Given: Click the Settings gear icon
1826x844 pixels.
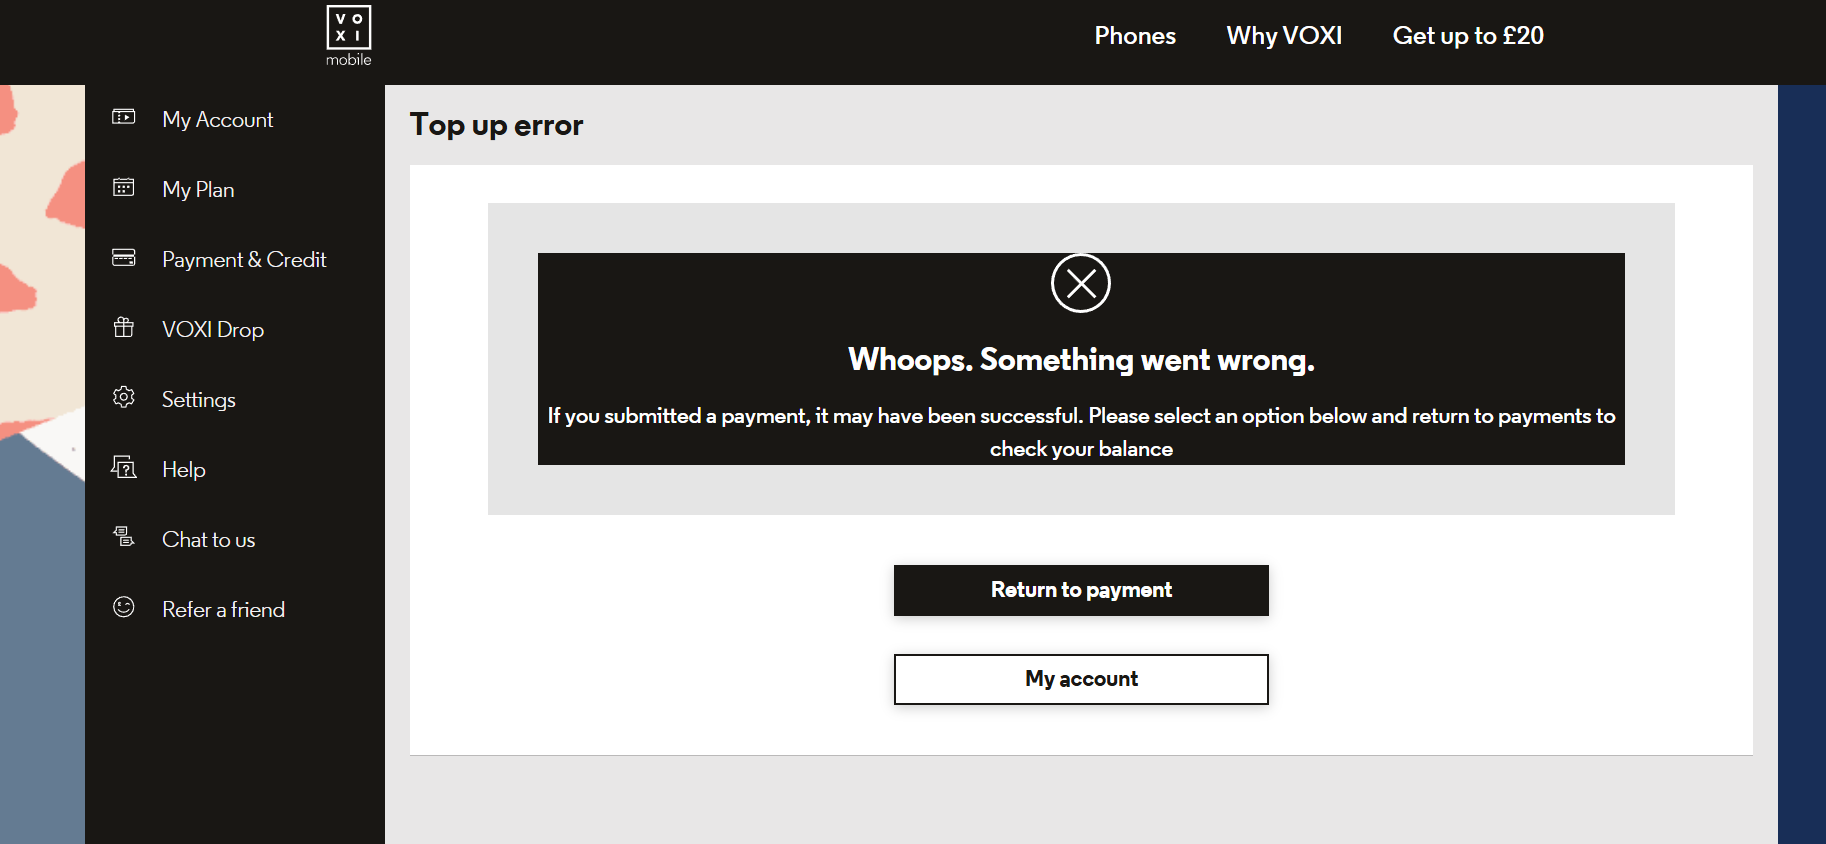Looking at the screenshot, I should pyautogui.click(x=124, y=397).
